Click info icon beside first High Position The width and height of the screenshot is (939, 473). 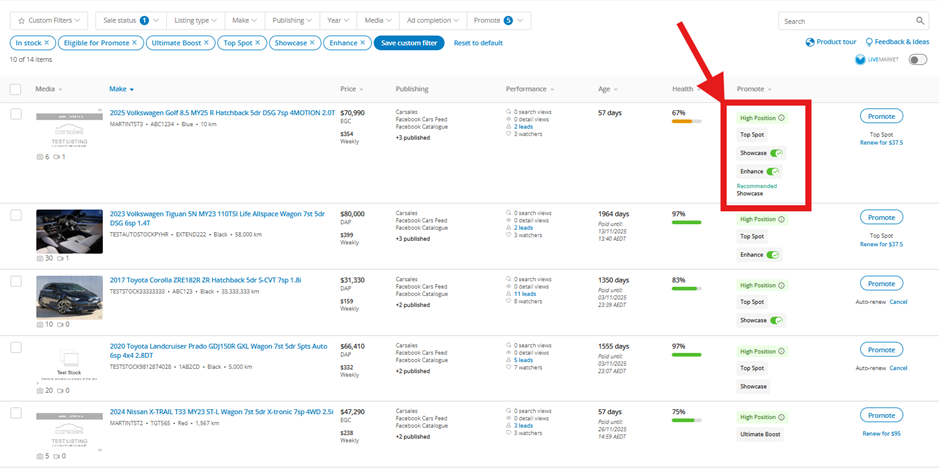point(781,118)
